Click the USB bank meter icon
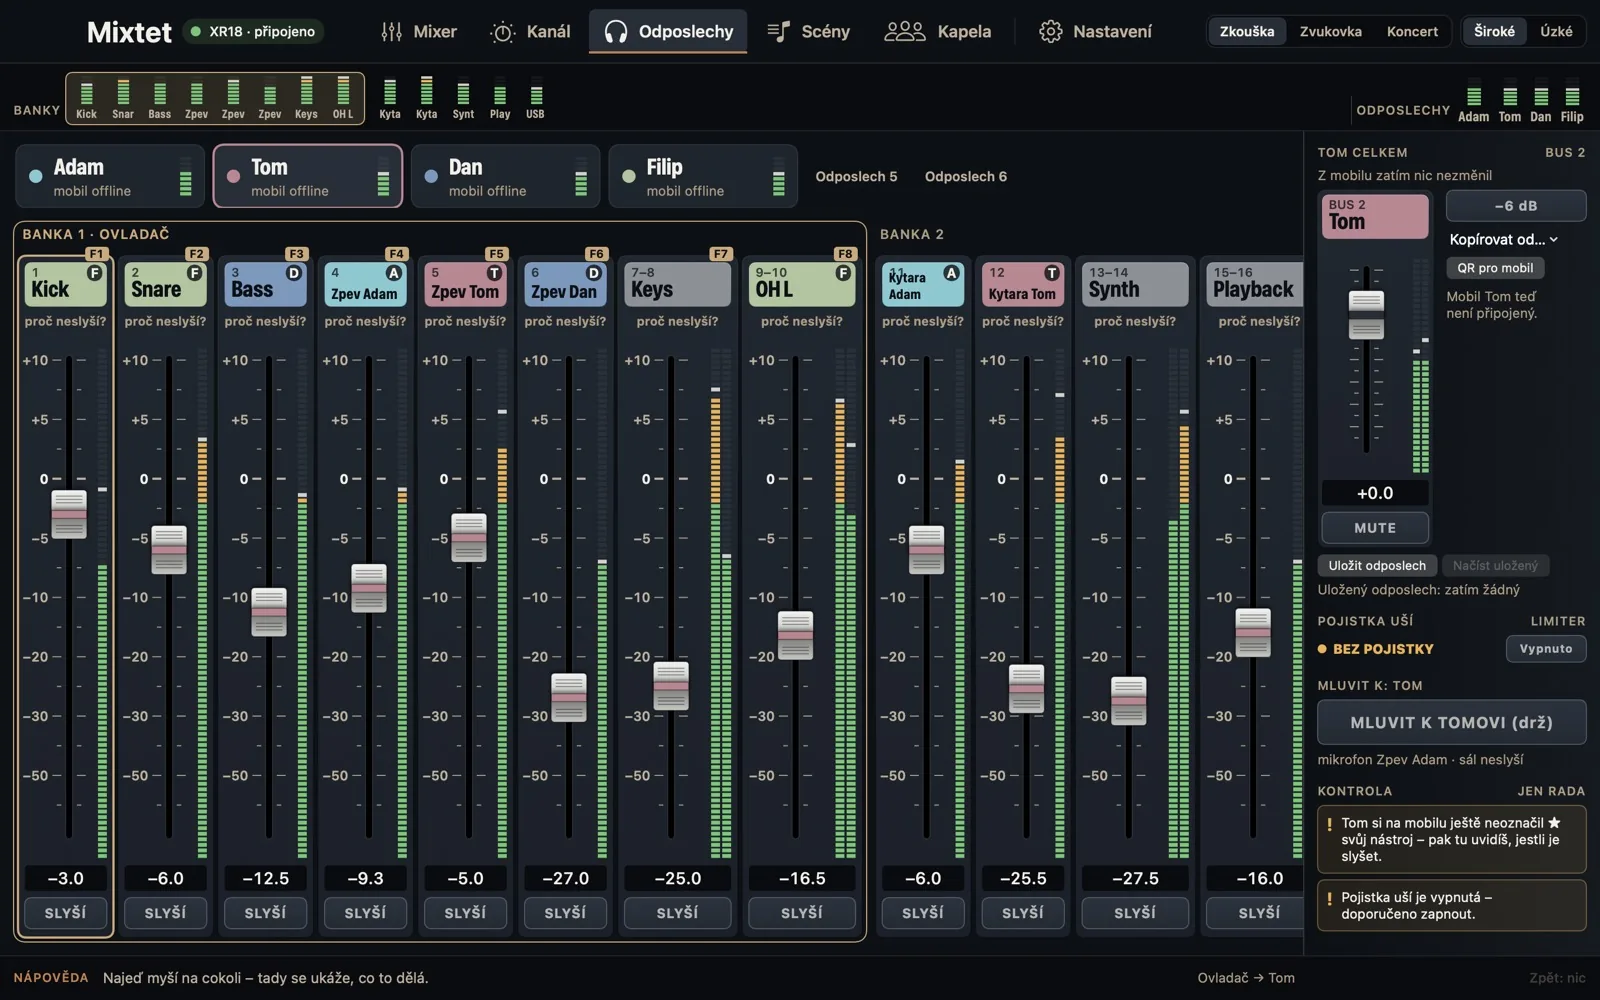Viewport: 1600px width, 1000px height. click(536, 98)
